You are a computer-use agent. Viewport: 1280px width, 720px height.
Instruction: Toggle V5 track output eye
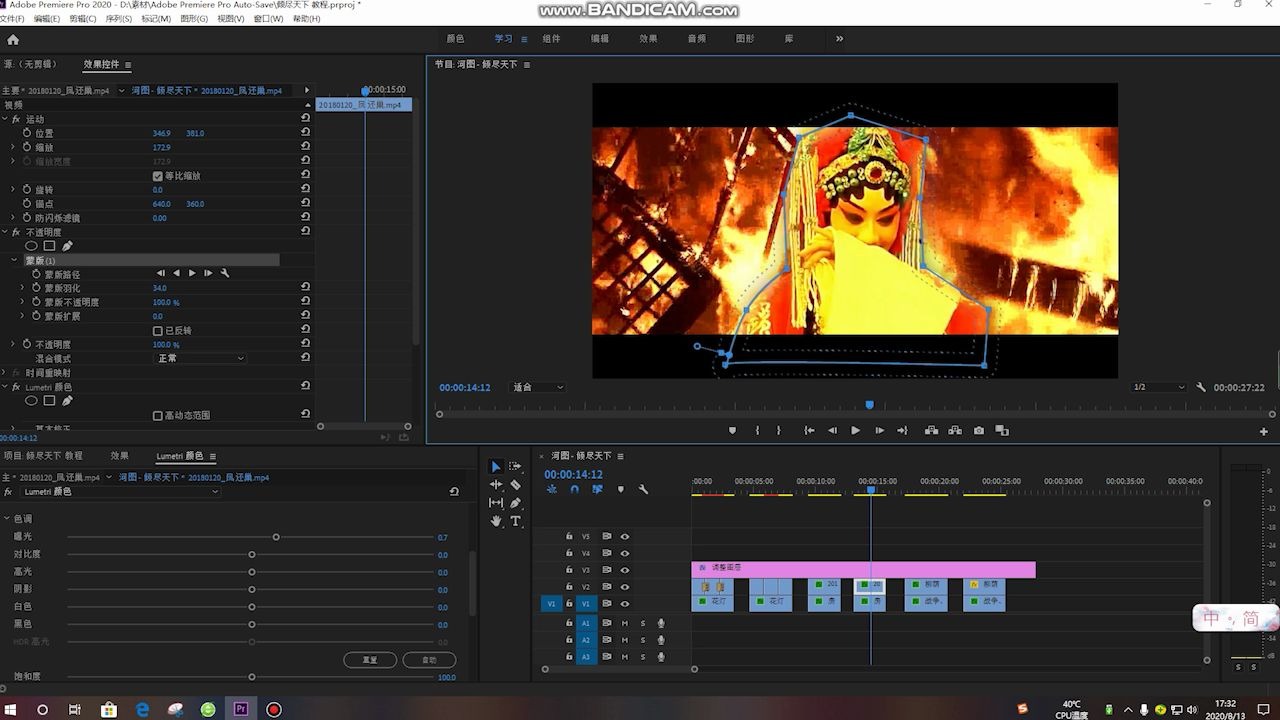coord(625,536)
